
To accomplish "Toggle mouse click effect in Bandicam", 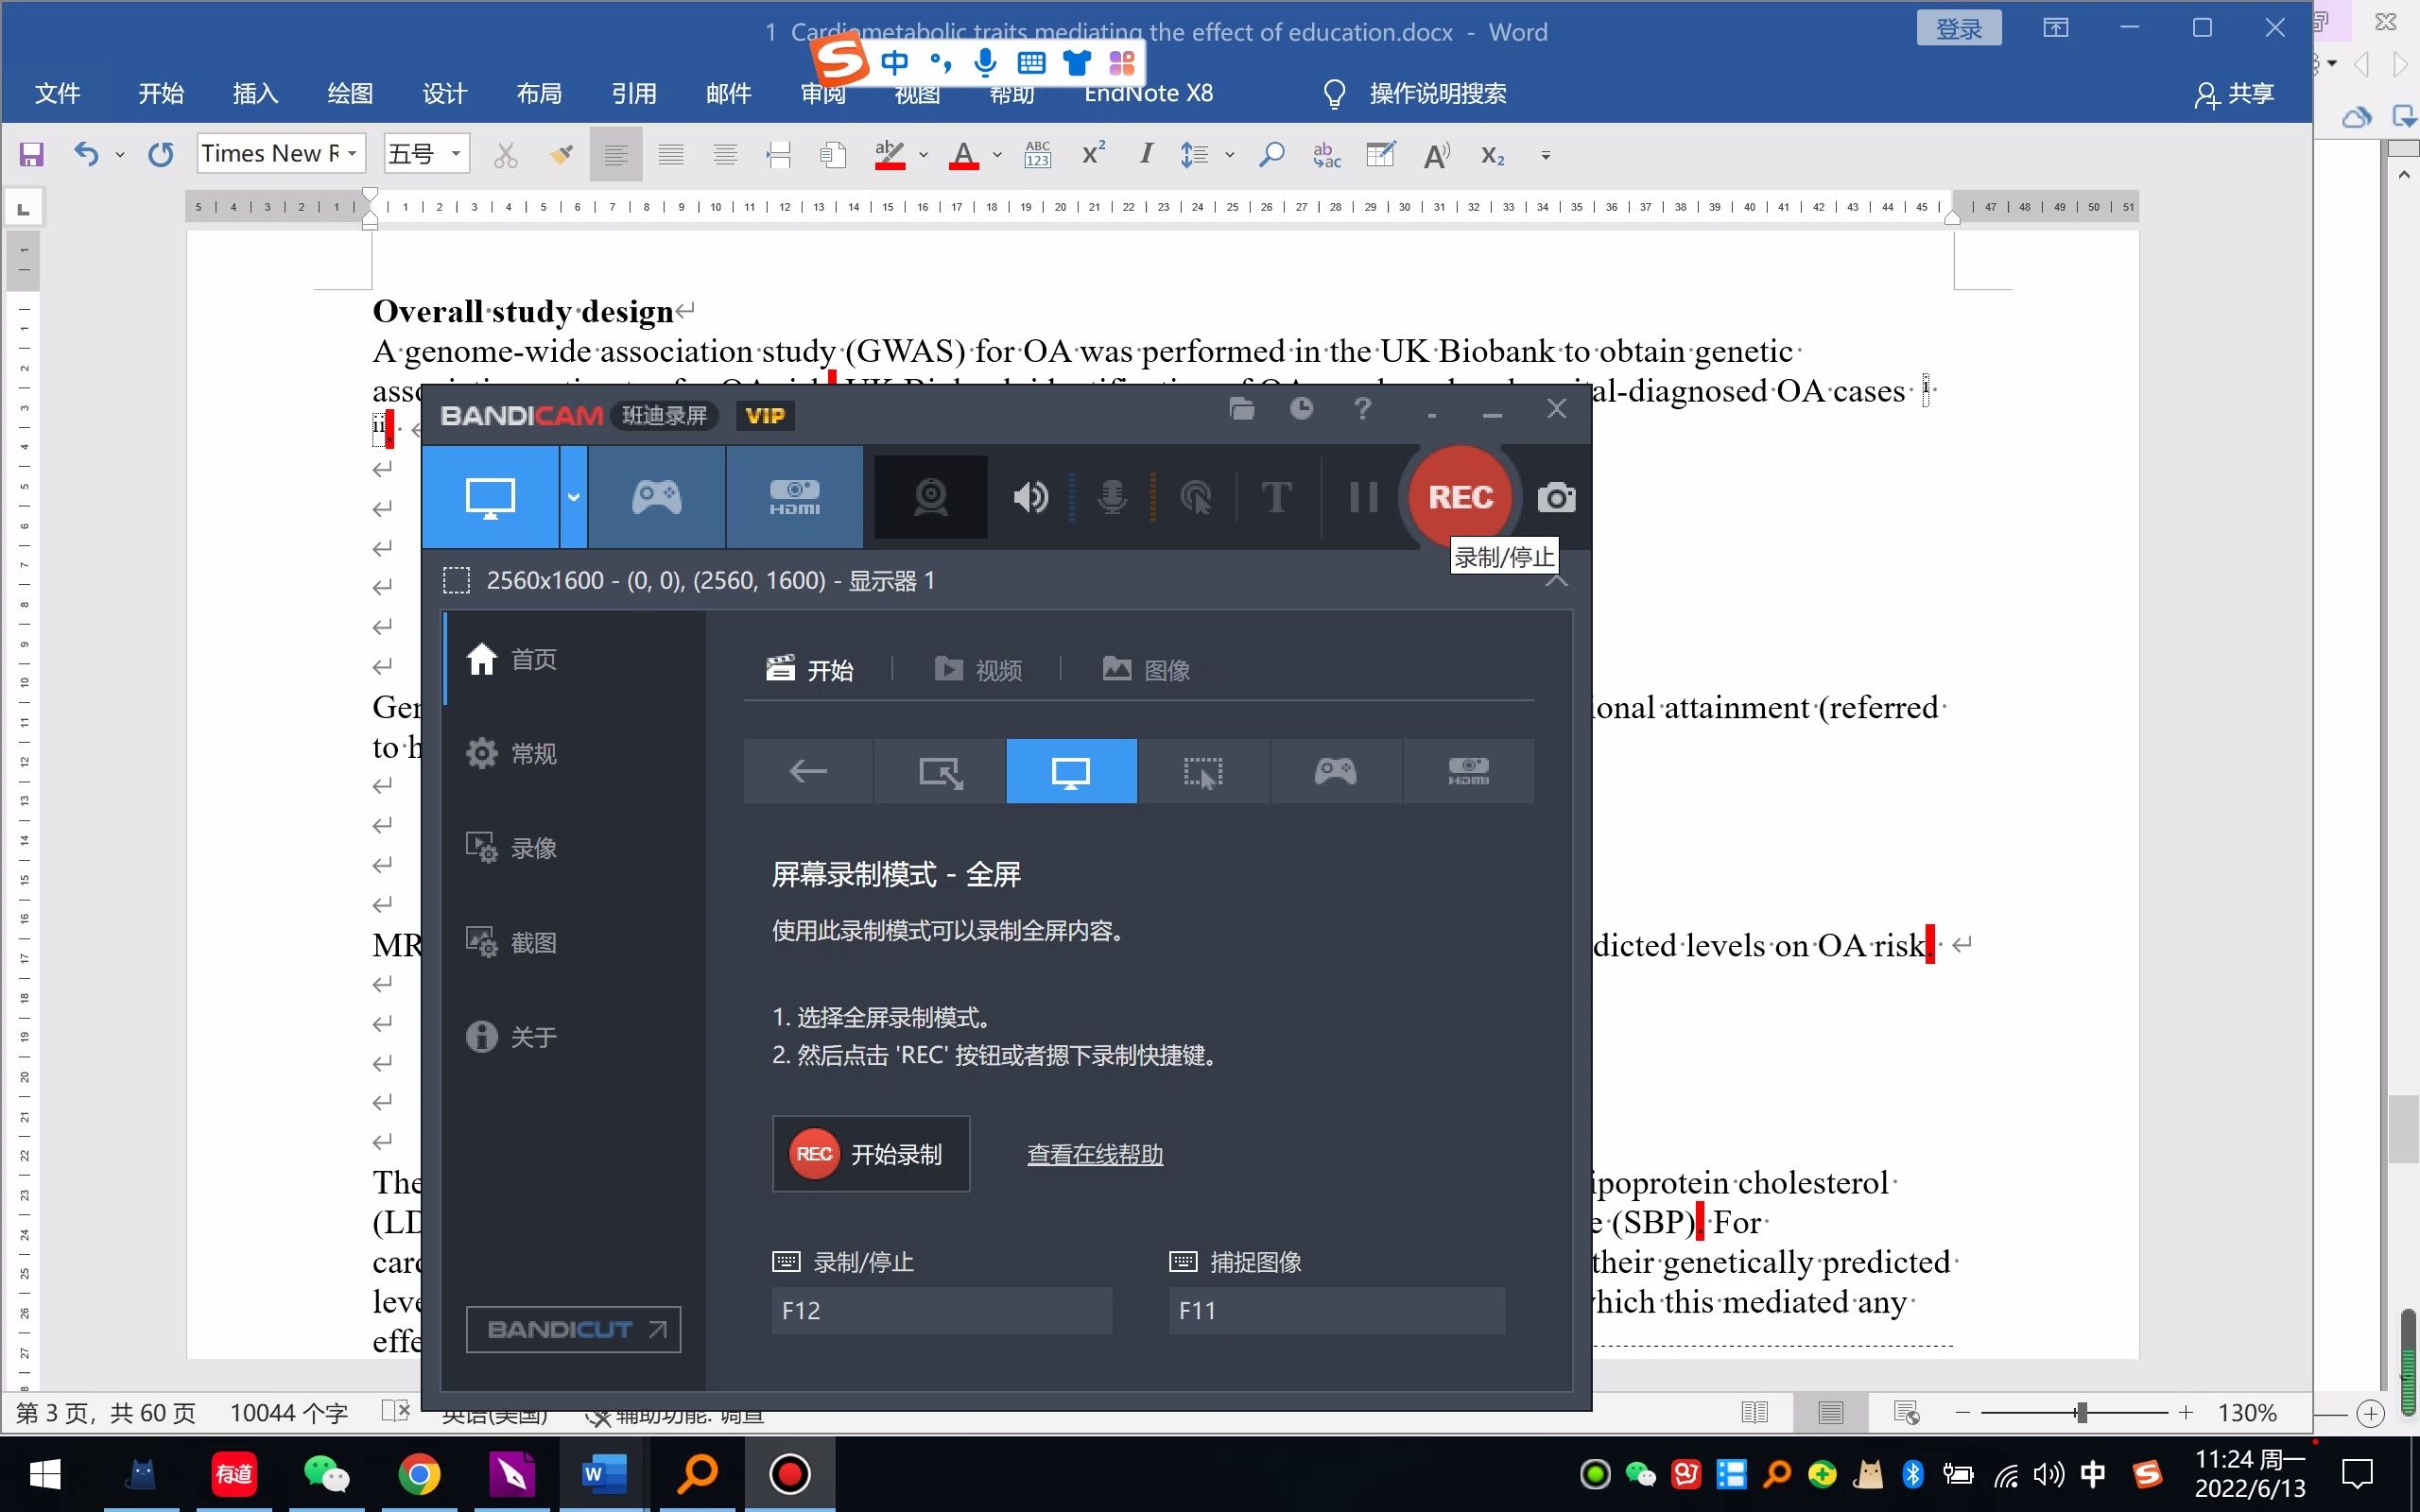I will 1196,497.
